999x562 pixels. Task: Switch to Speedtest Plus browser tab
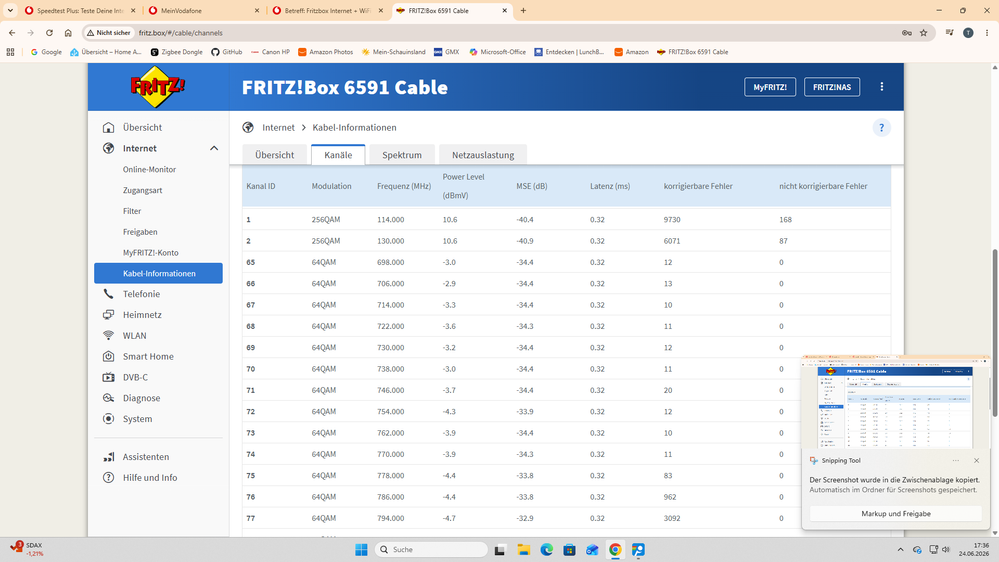tap(80, 10)
